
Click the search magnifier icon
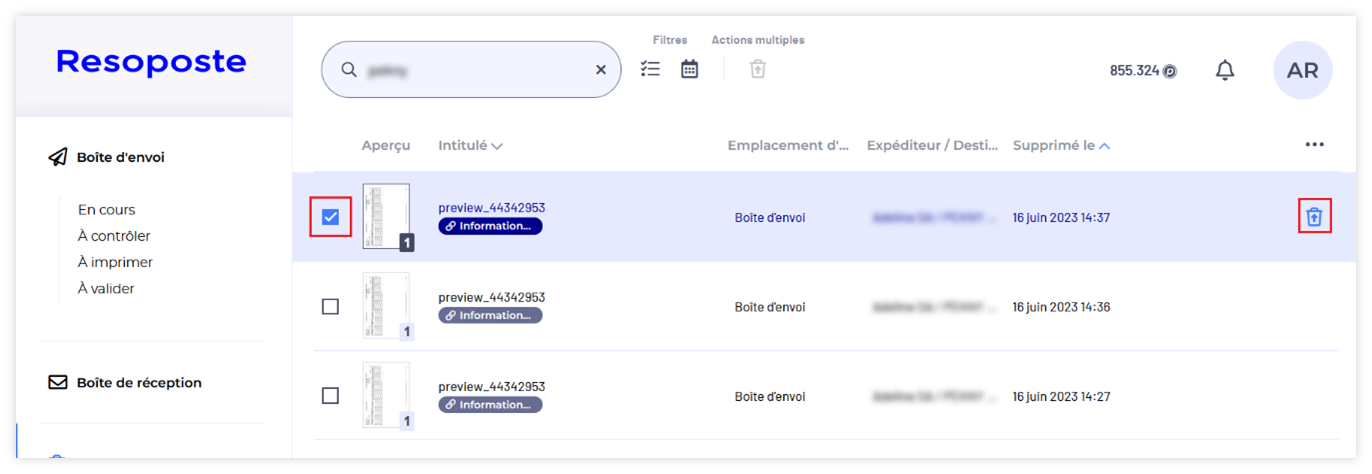coord(349,70)
